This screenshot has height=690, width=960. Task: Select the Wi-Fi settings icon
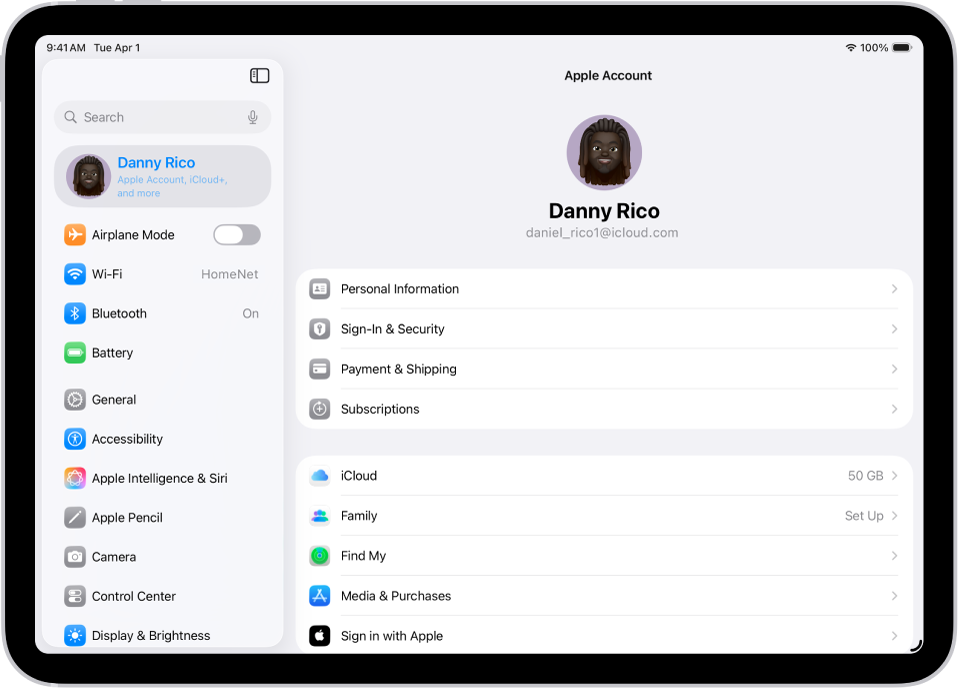coord(74,273)
